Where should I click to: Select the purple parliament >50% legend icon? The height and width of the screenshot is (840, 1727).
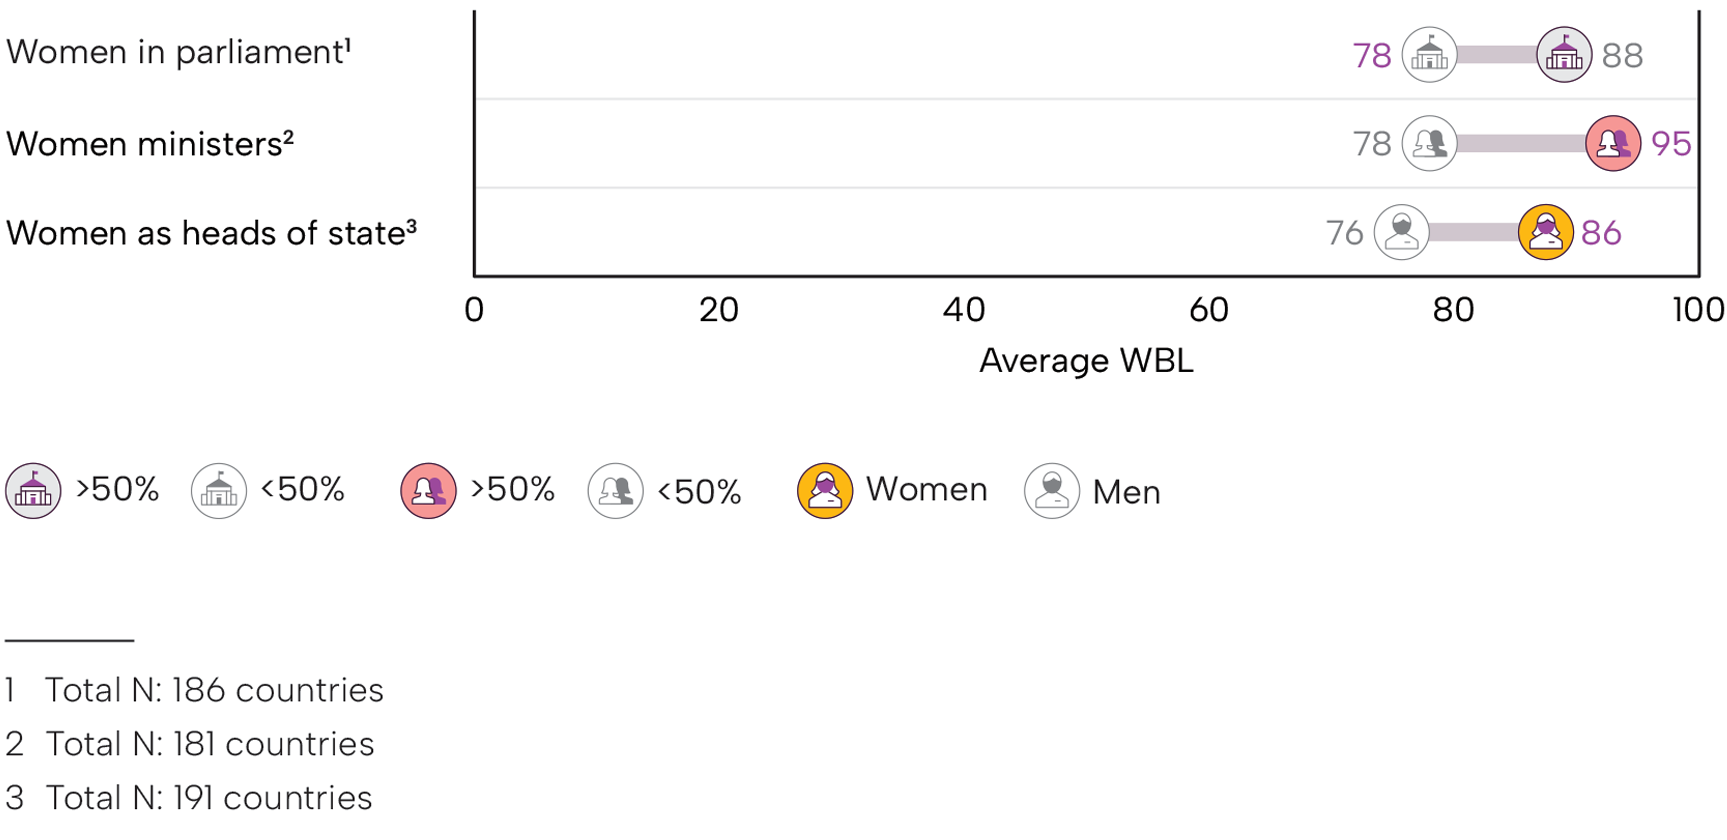tap(33, 491)
